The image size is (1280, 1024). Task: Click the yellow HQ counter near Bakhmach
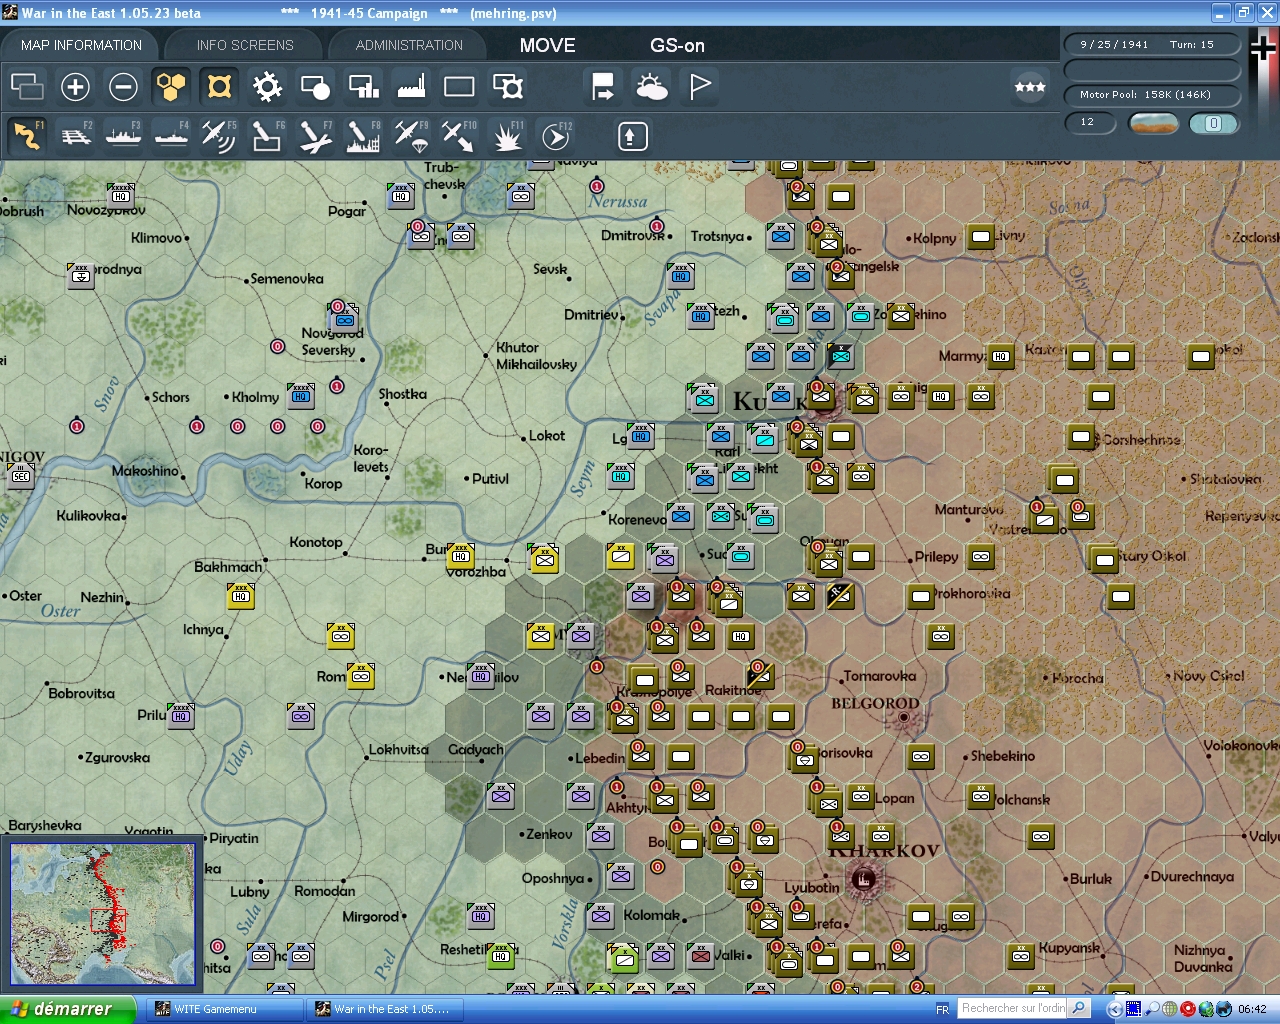point(241,596)
